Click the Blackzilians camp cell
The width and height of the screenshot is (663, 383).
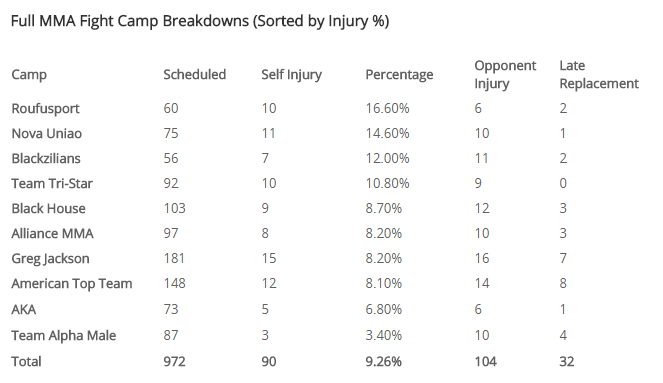click(x=46, y=159)
